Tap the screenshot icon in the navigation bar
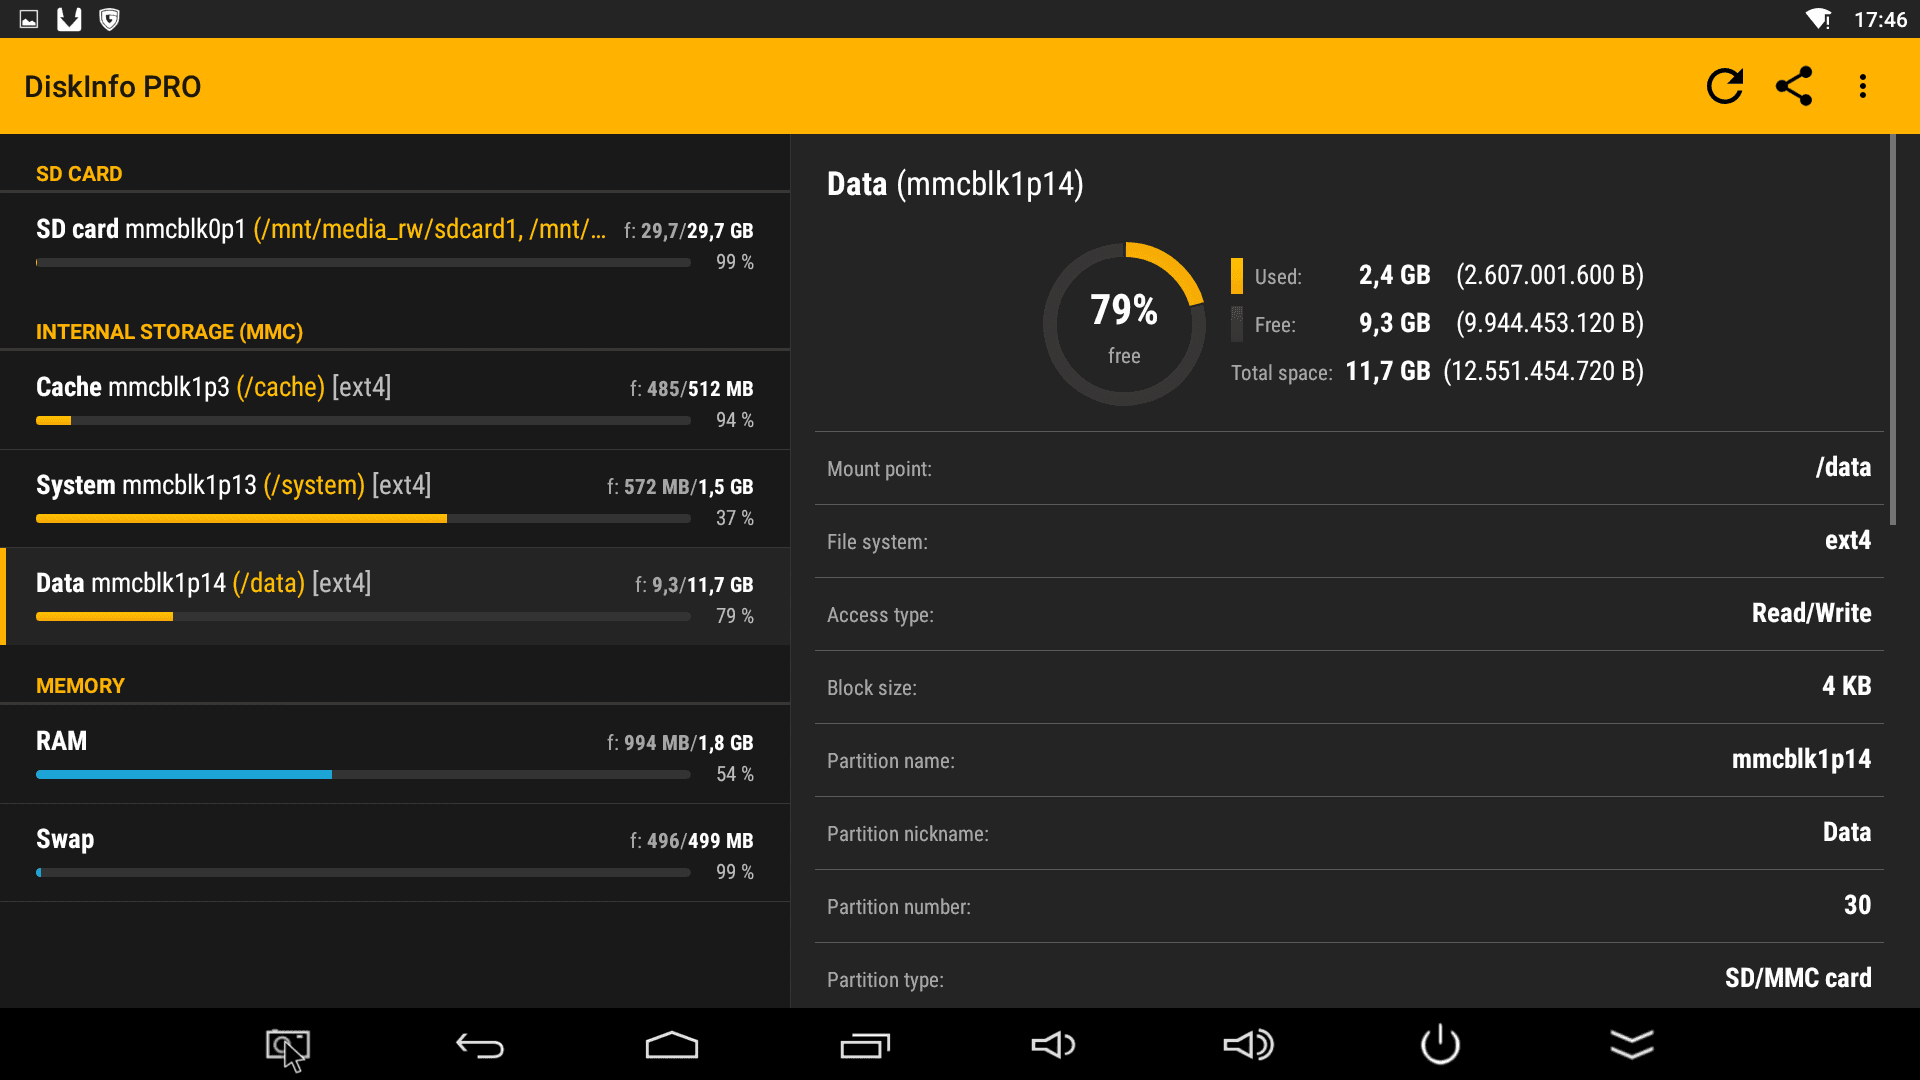 pos(288,1047)
